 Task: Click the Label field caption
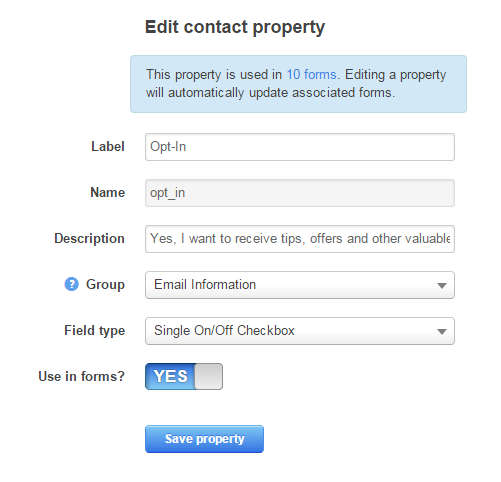tap(108, 147)
